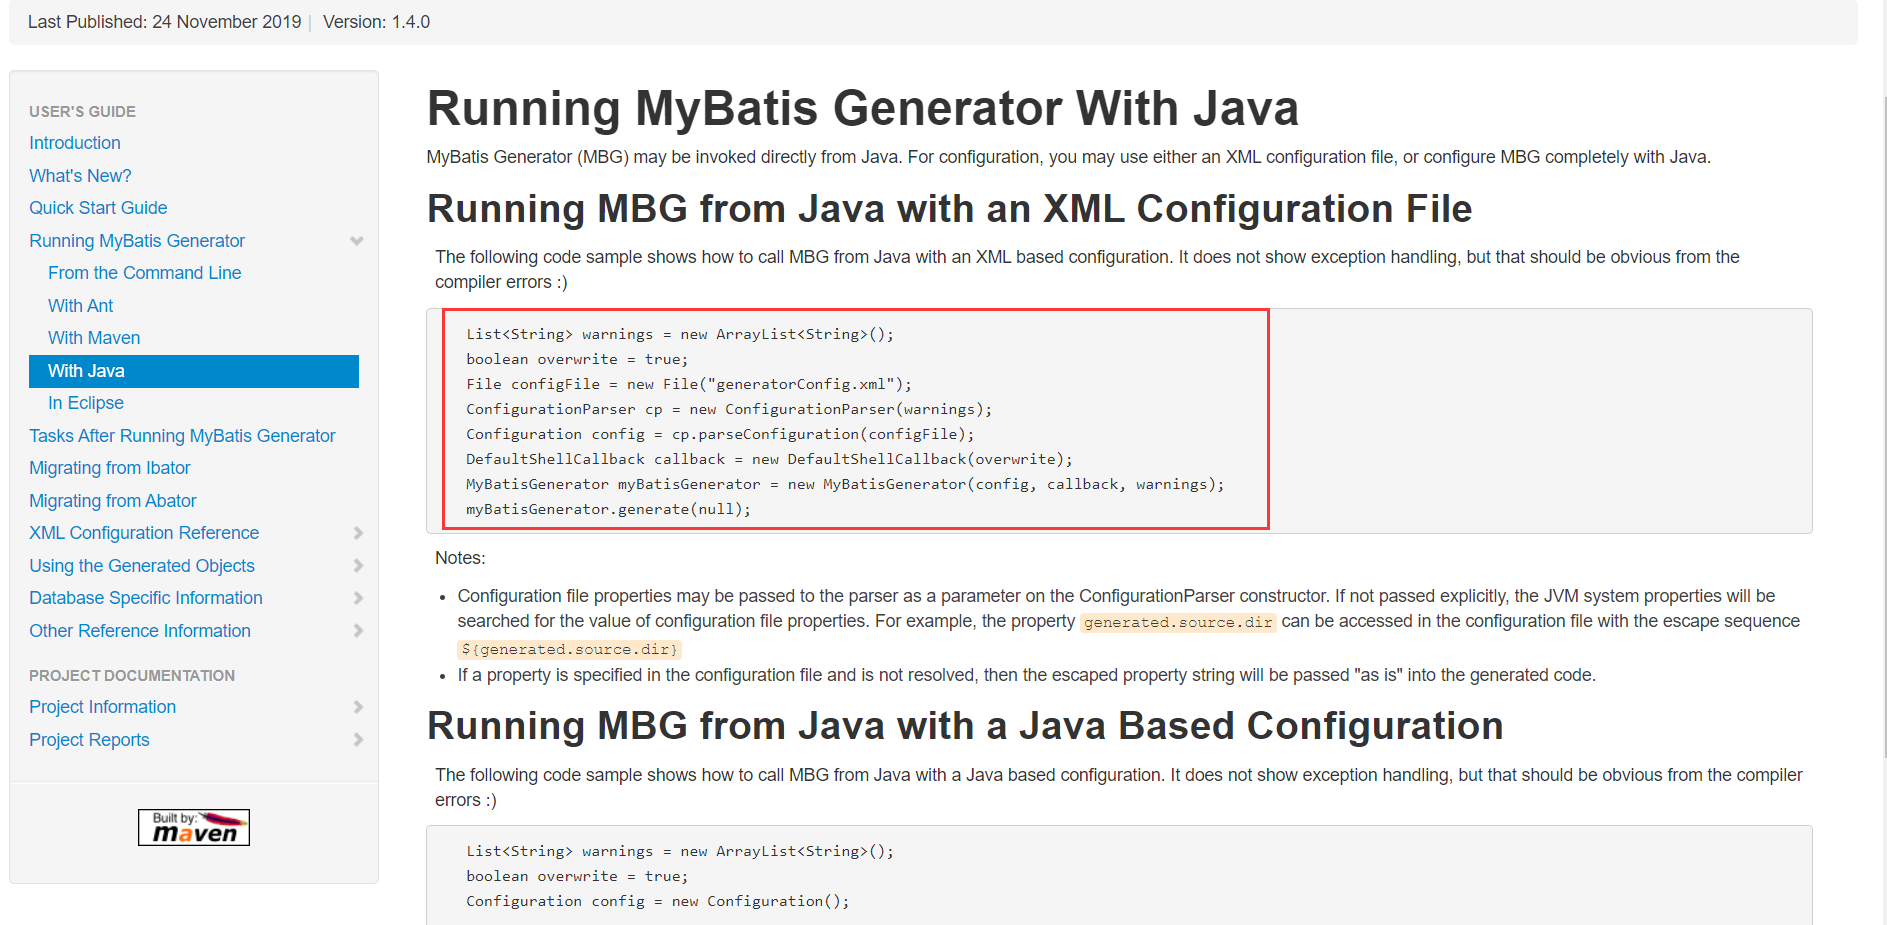Image resolution: width=1887 pixels, height=925 pixels.
Task: Select the active With Java item
Action: [194, 371]
